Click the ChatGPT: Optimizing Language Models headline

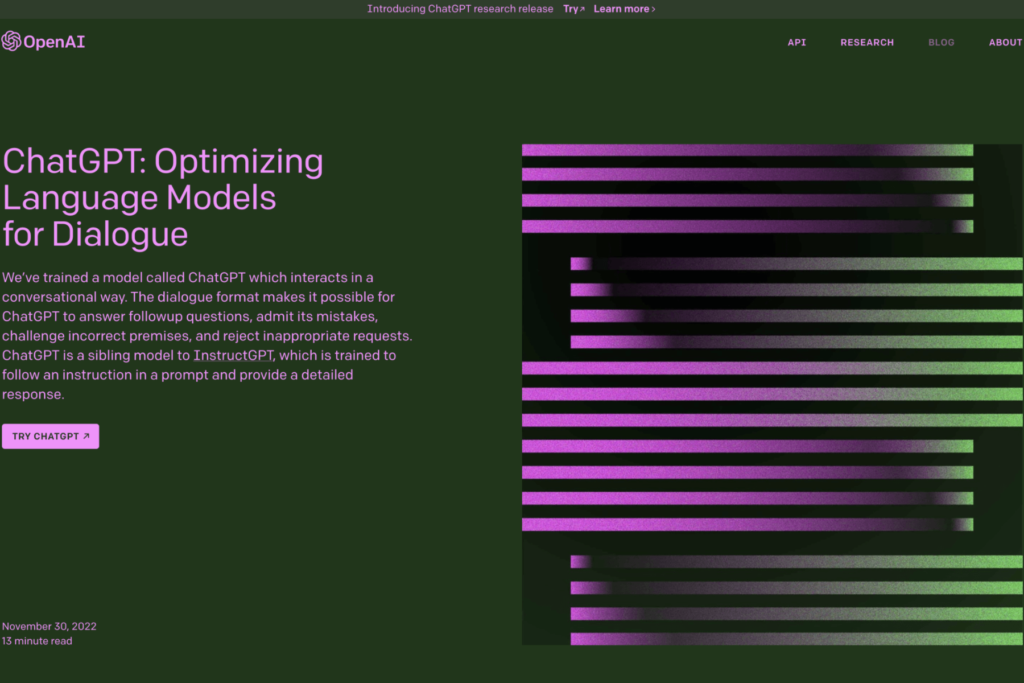[x=163, y=197]
